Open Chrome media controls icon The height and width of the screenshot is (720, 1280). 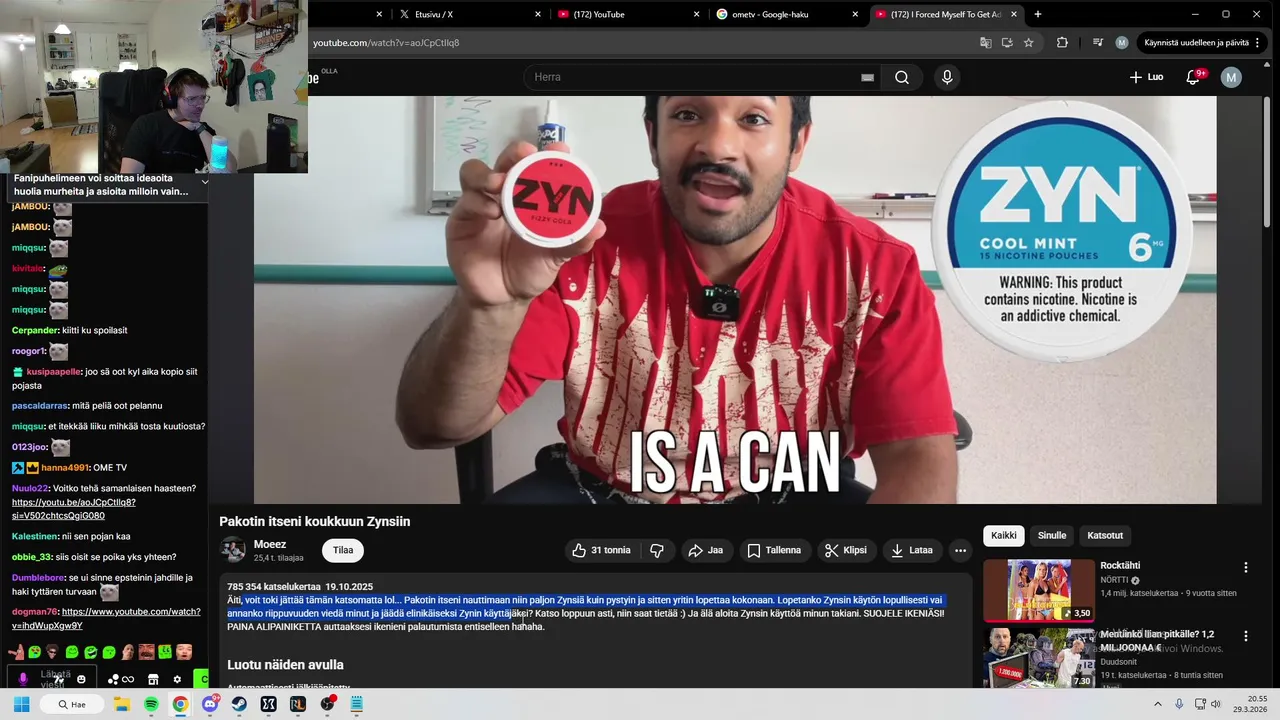tap(1098, 43)
